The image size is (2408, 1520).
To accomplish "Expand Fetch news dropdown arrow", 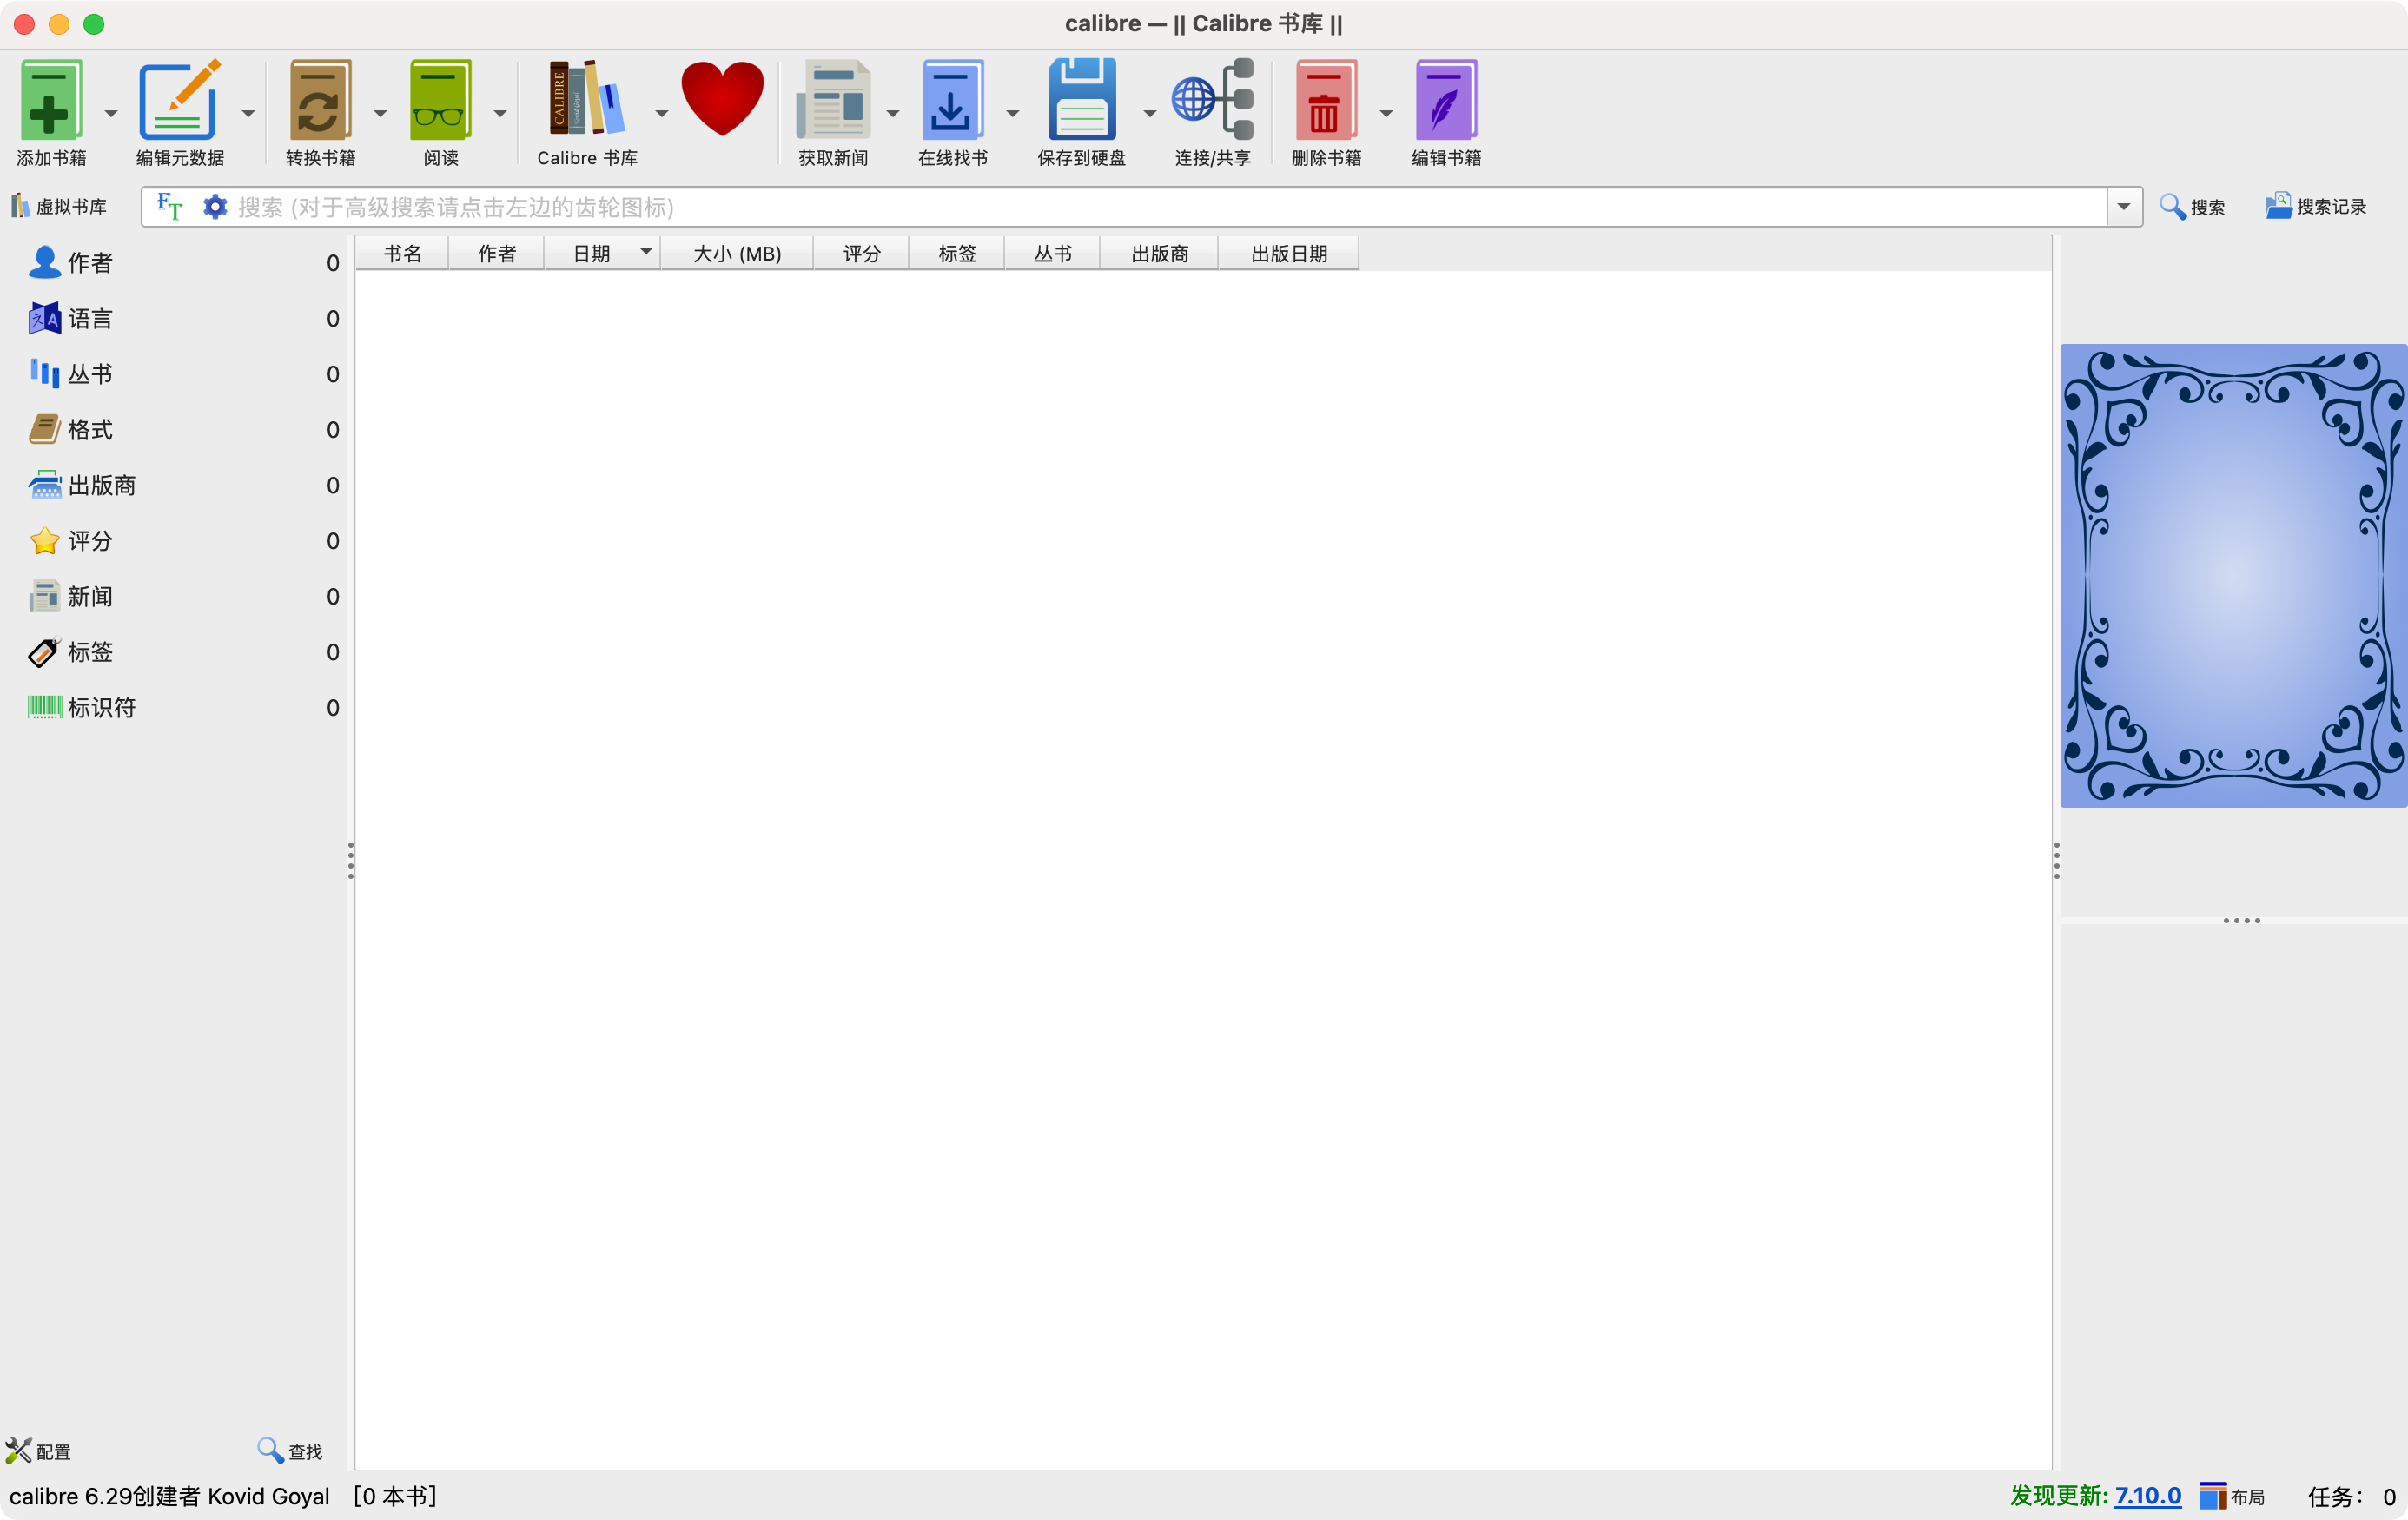I will [x=893, y=113].
